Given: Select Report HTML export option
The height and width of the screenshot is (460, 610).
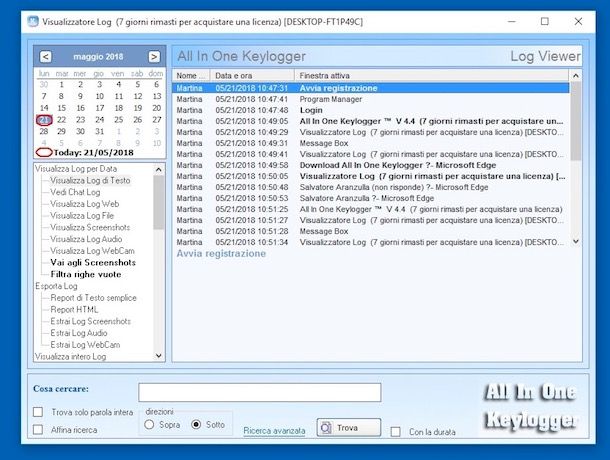Looking at the screenshot, I should tap(74, 309).
